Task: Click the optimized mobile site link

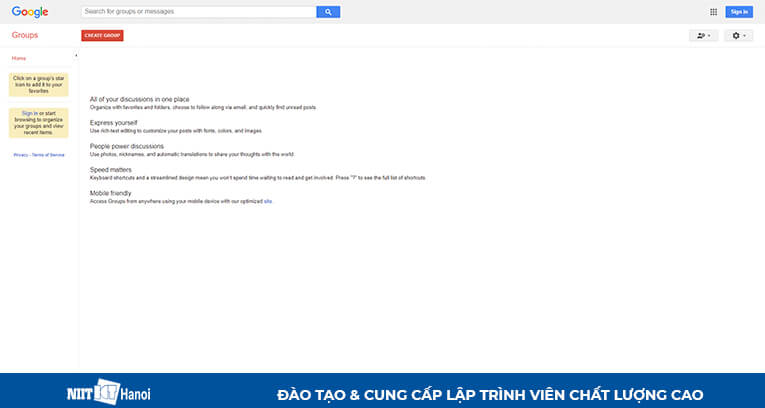Action: pyautogui.click(x=268, y=201)
